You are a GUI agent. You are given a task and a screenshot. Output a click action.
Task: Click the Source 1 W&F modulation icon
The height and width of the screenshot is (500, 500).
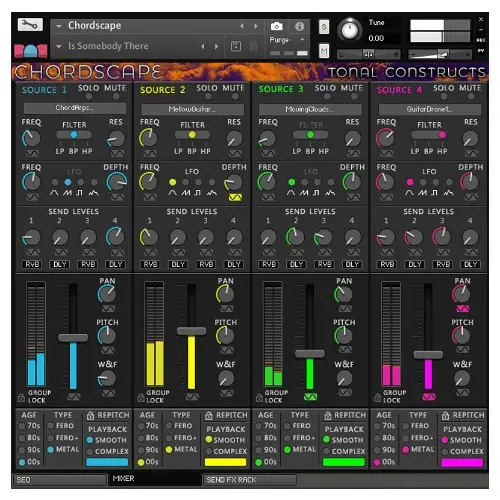[x=108, y=393]
